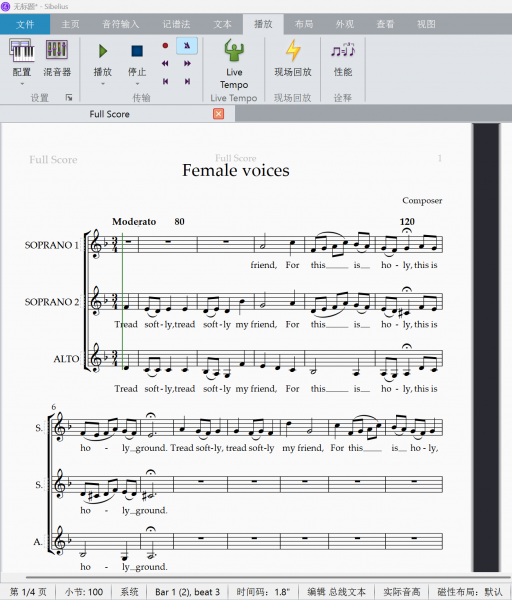The width and height of the screenshot is (512, 600).
Task: Expand the 停止 dropdown arrow
Action: pos(137,83)
